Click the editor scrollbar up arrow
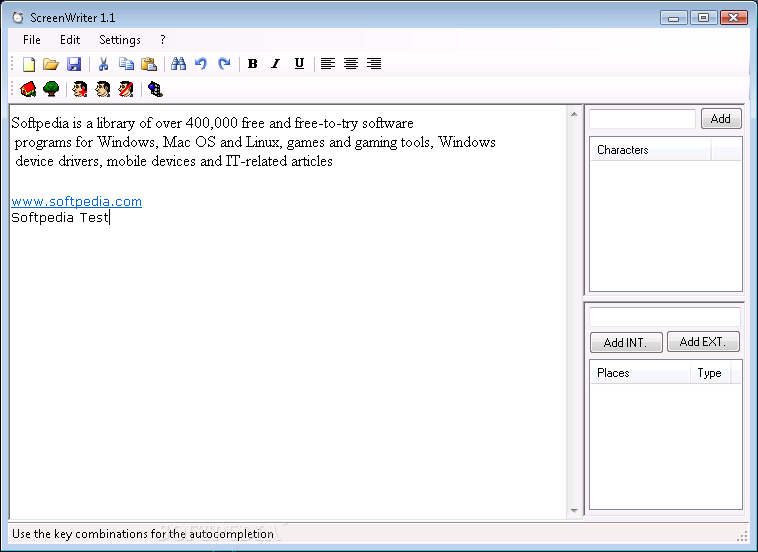The width and height of the screenshot is (758, 552). coord(574,115)
